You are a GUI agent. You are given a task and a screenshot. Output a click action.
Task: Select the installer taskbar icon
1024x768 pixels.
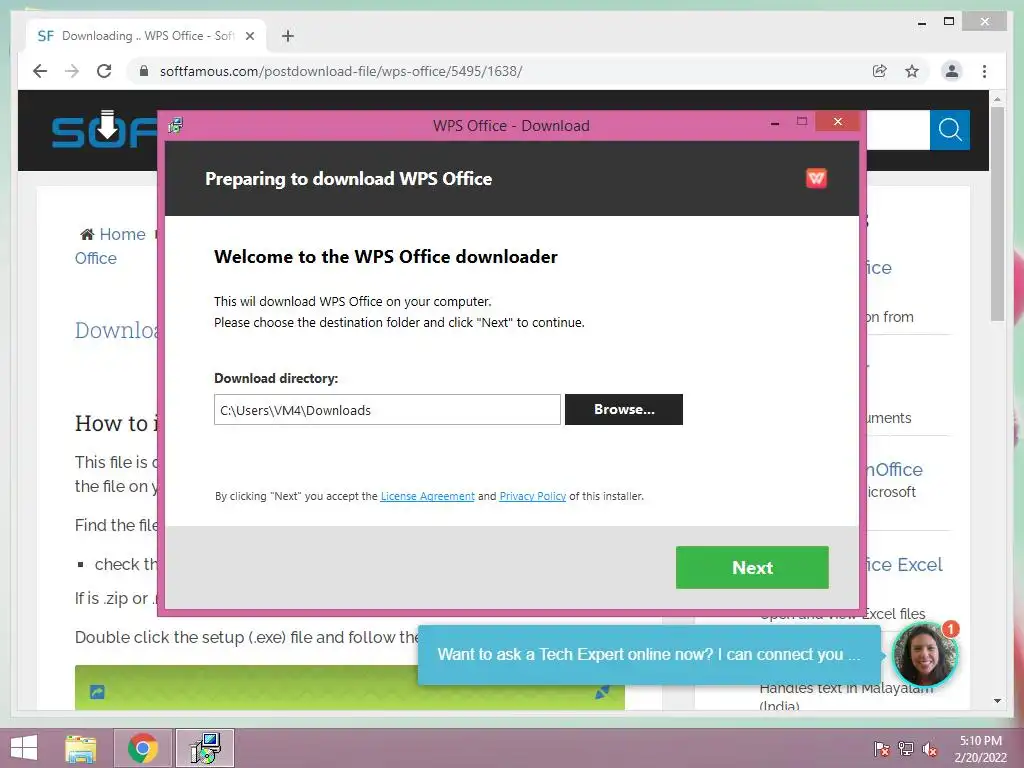pos(205,748)
